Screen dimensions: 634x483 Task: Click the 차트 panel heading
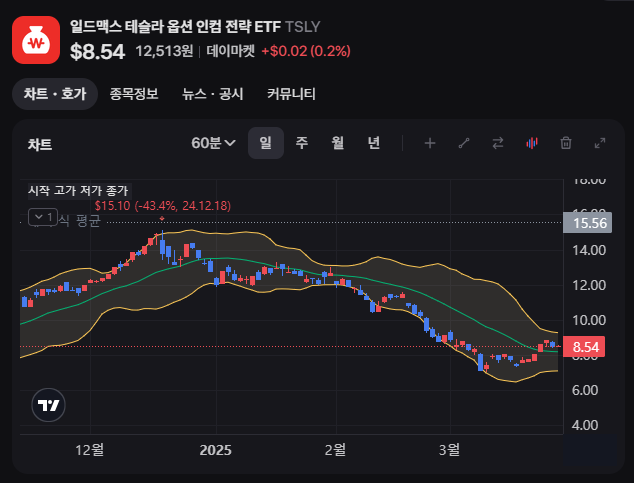click(x=40, y=144)
